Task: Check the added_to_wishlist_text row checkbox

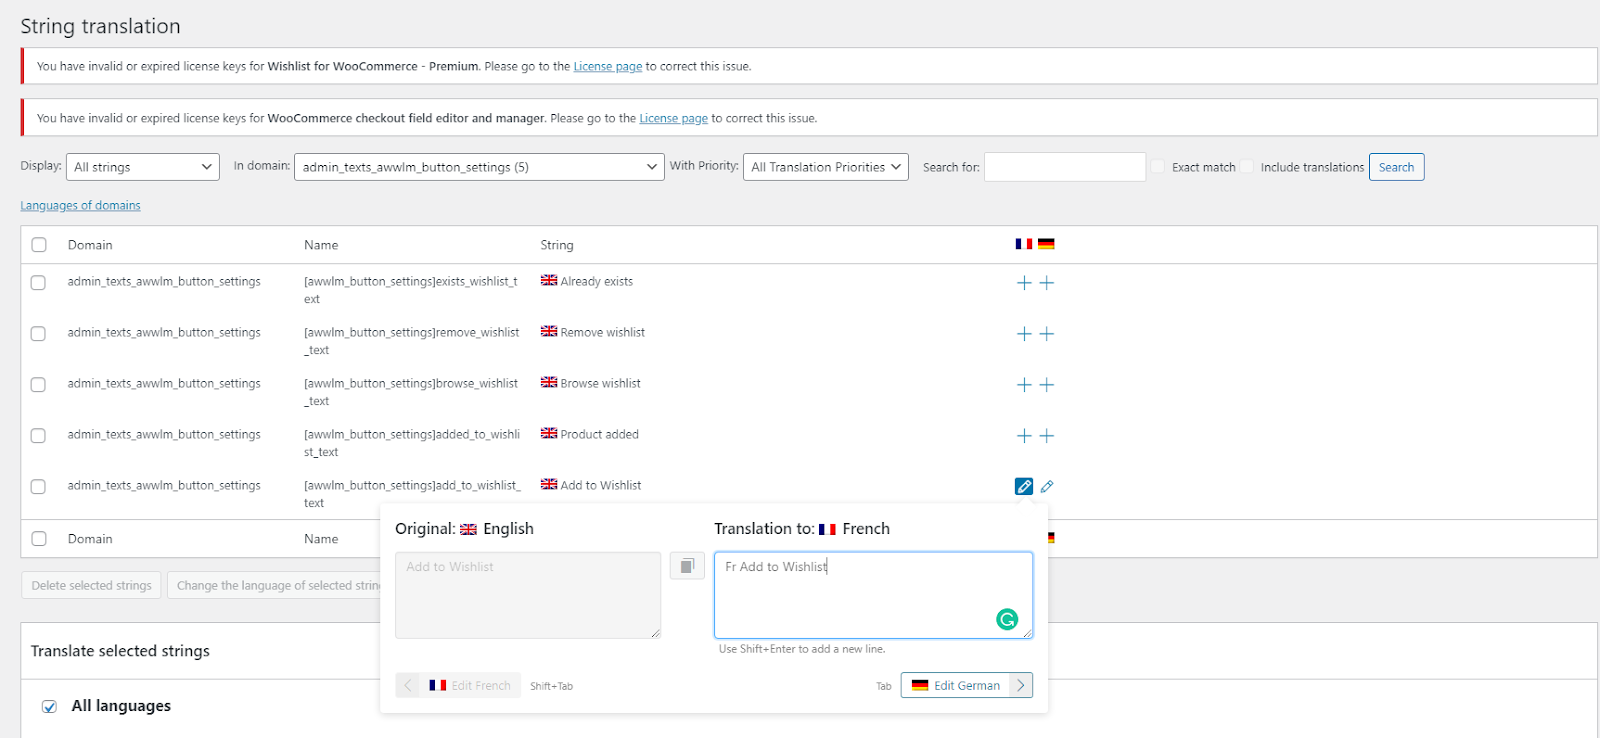Action: tap(38, 436)
